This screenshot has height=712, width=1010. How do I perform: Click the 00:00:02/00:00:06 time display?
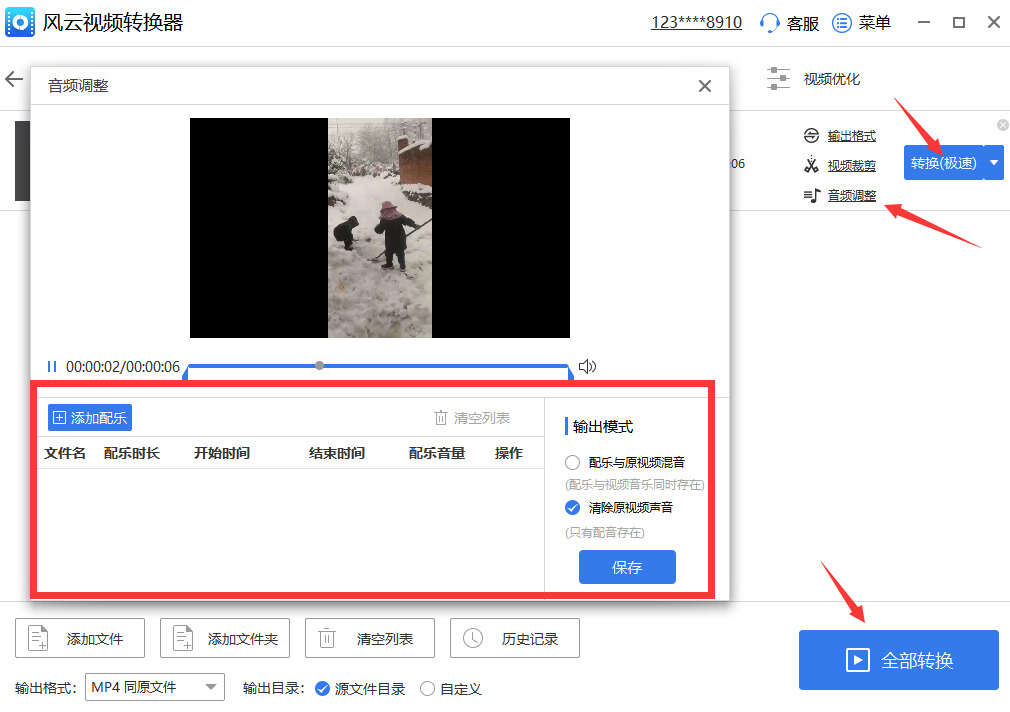(x=123, y=367)
